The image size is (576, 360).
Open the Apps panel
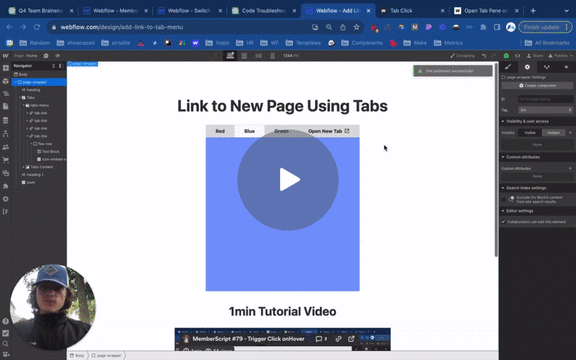6,186
